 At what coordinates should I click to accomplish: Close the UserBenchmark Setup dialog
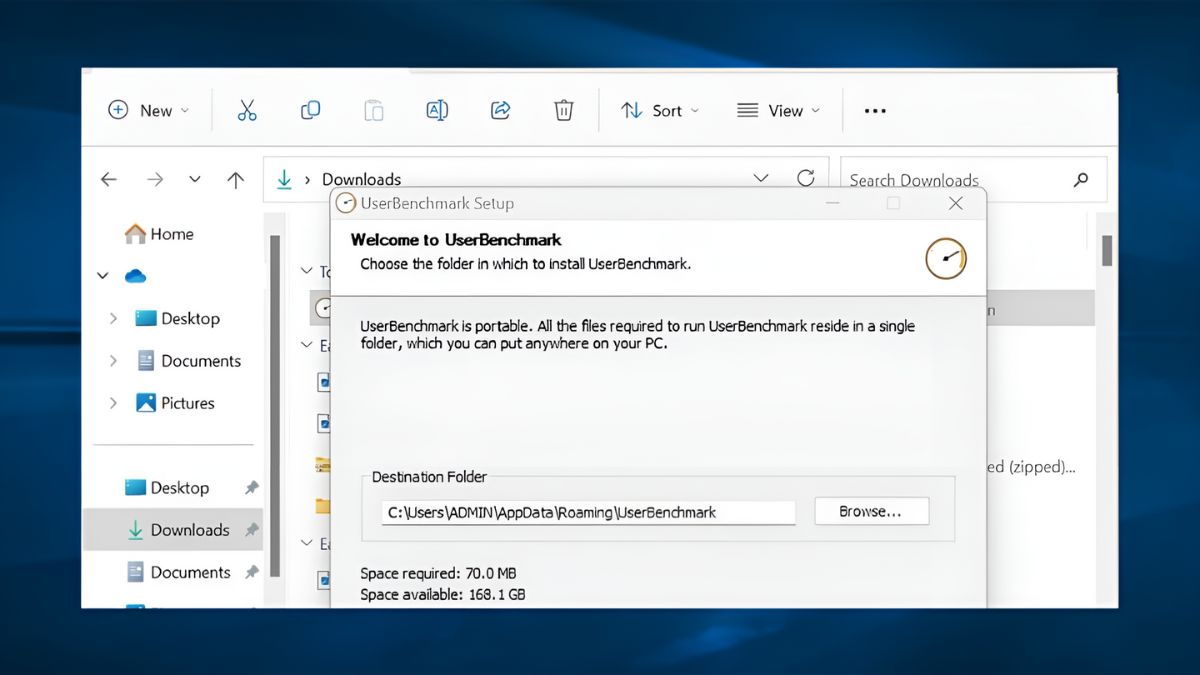coord(956,203)
